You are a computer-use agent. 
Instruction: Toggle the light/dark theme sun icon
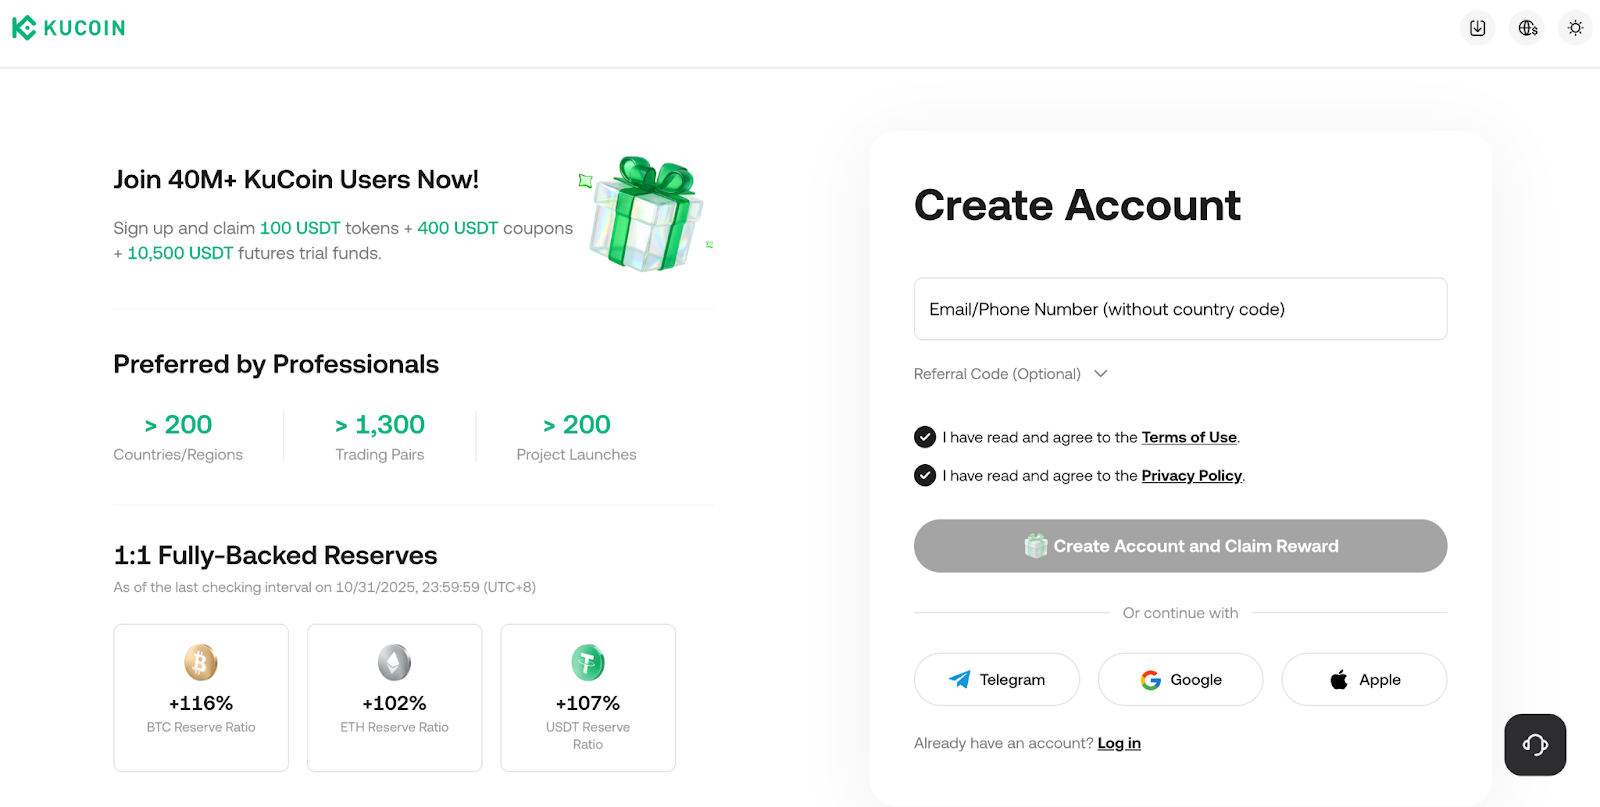pos(1575,28)
